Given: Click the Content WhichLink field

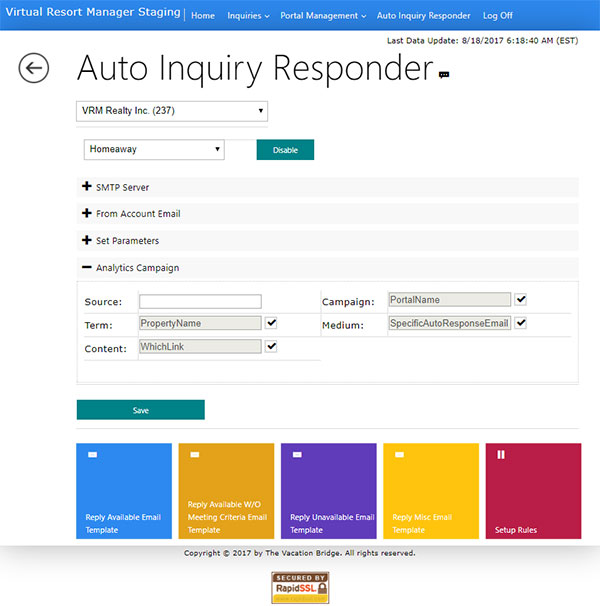Looking at the screenshot, I should click(x=200, y=347).
